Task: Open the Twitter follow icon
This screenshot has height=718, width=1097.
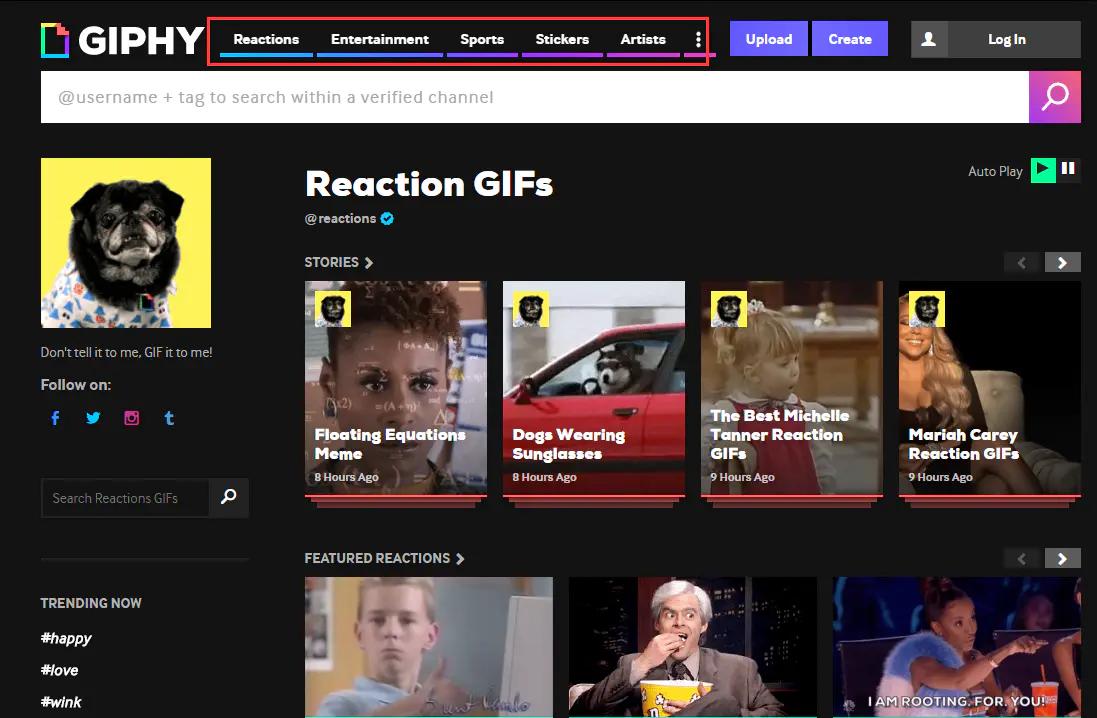Action: pos(93,418)
